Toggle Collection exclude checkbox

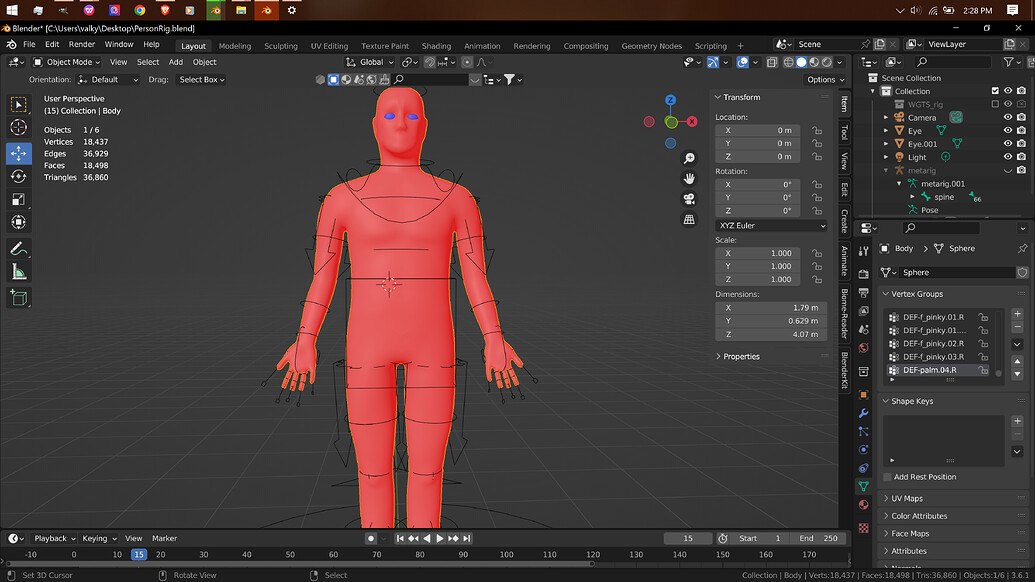click(995, 91)
